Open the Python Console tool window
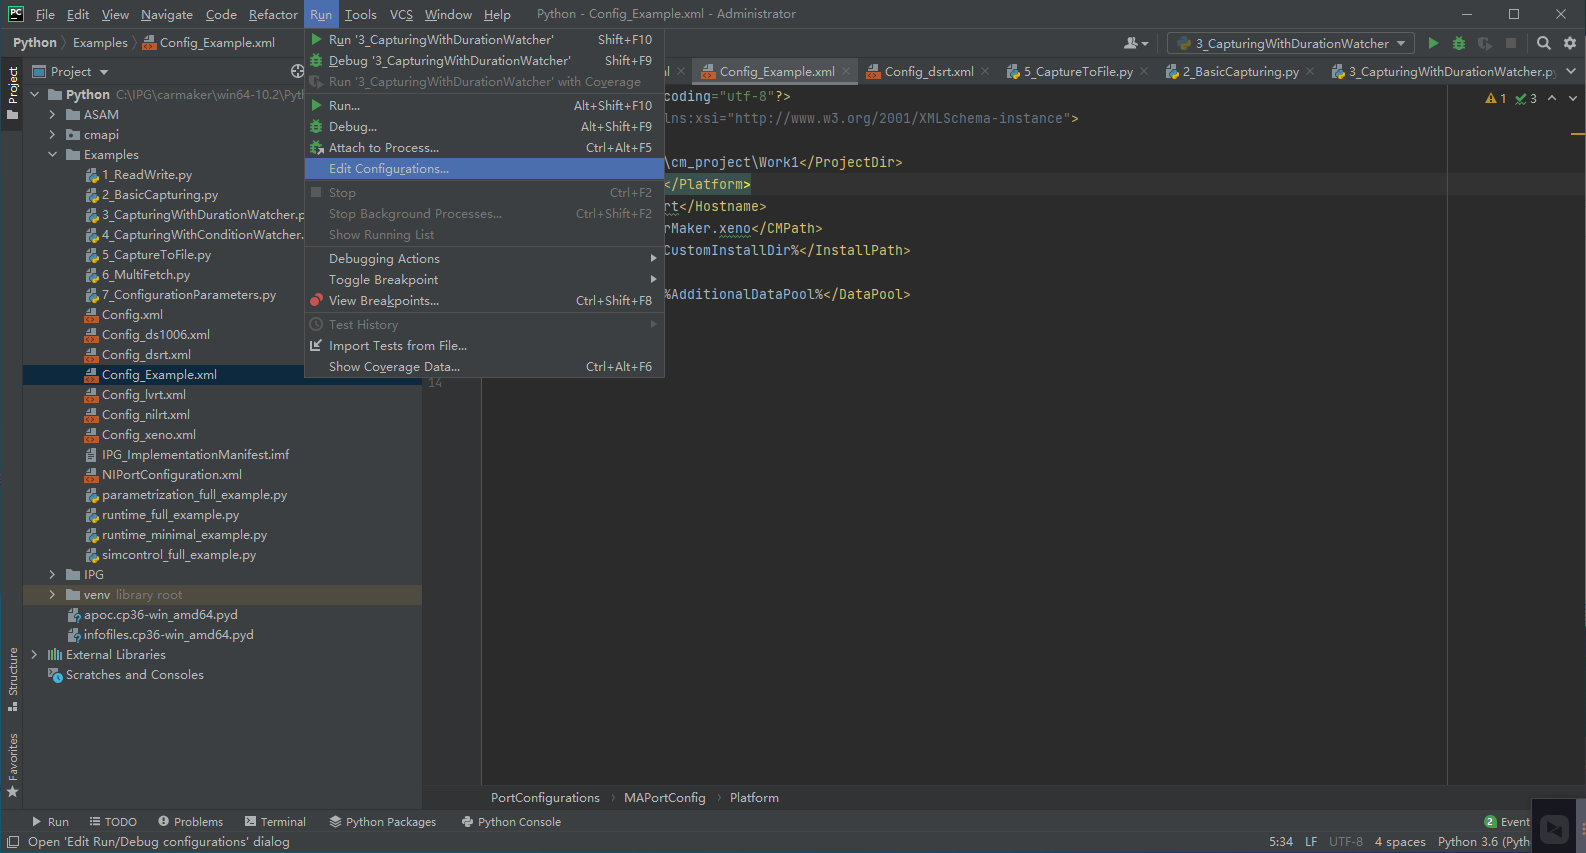Screen dimensions: 1586x853 point(511,822)
